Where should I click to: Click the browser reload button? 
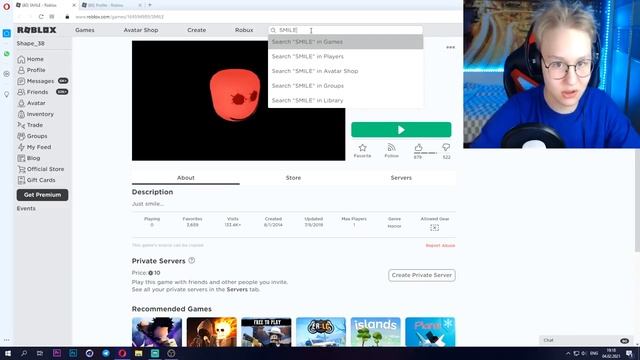coord(41,17)
